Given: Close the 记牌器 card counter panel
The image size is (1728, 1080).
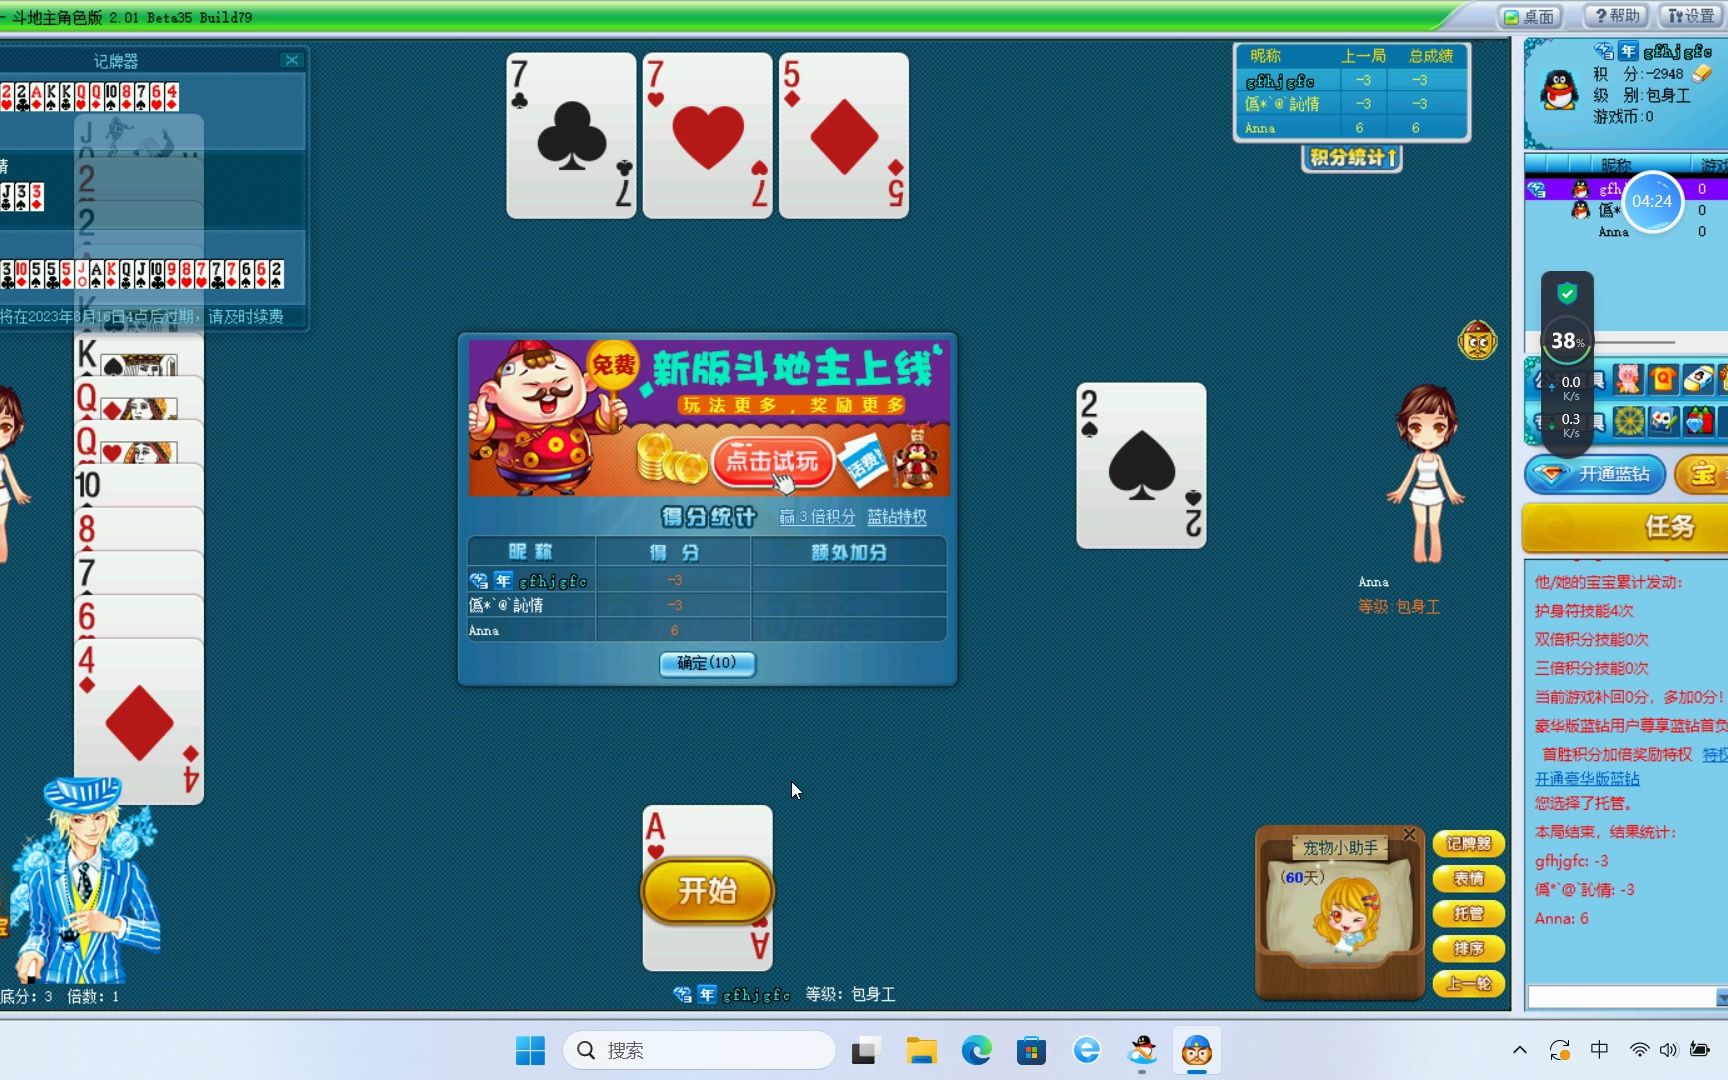Looking at the screenshot, I should point(292,60).
